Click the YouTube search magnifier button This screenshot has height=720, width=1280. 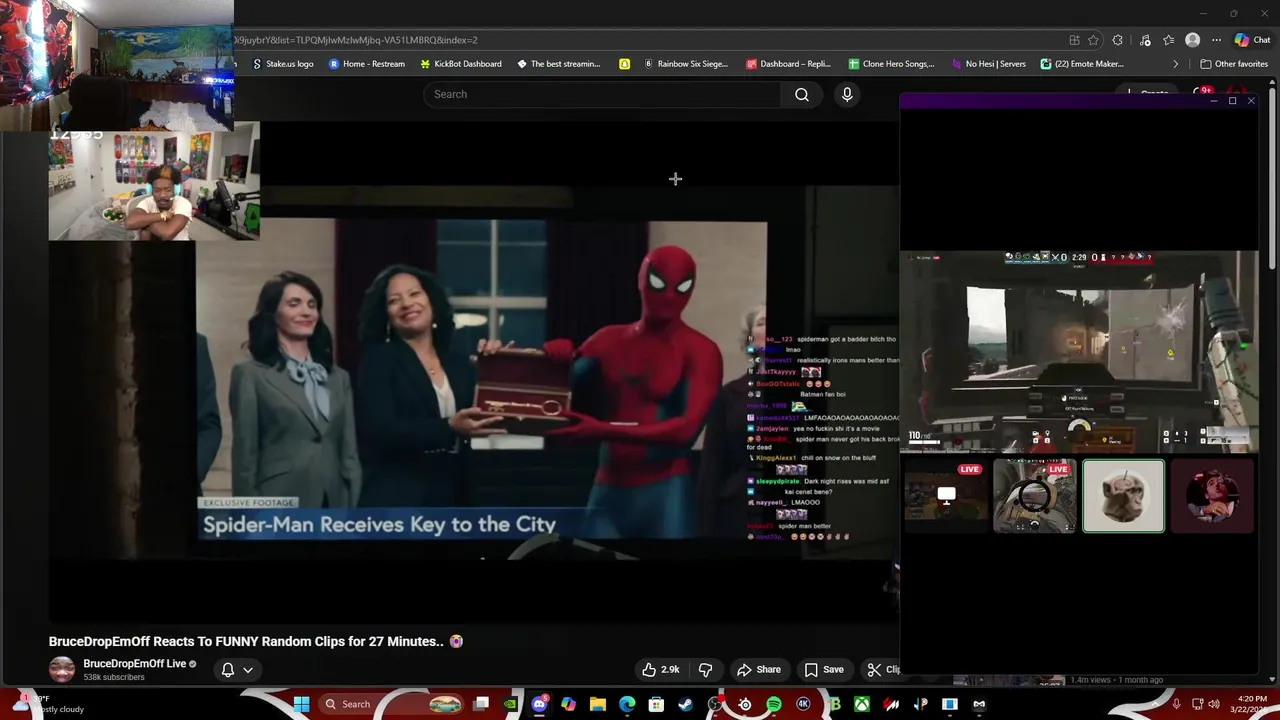pos(802,94)
